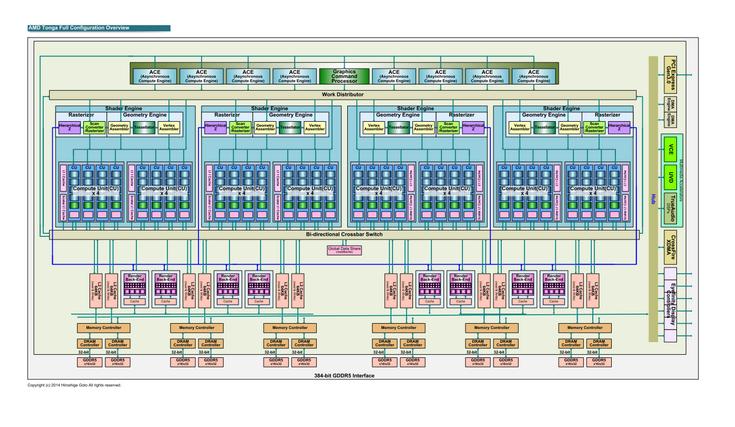Click the pink Global Data Share box
This screenshot has height=427, width=735.
pos(344,250)
